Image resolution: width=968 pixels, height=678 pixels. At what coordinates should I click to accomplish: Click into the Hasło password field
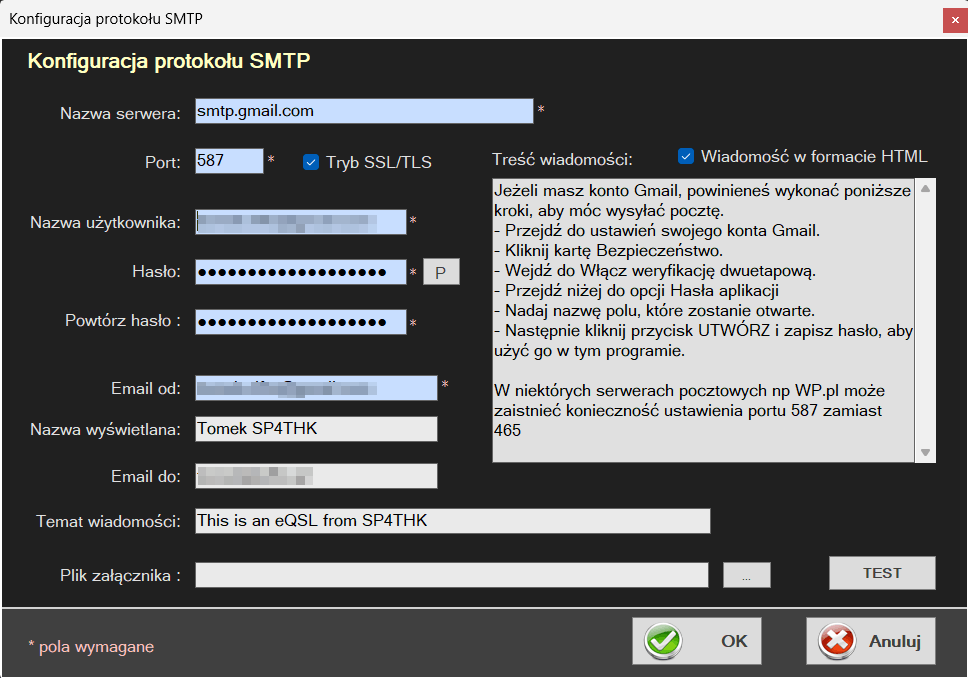tap(301, 272)
